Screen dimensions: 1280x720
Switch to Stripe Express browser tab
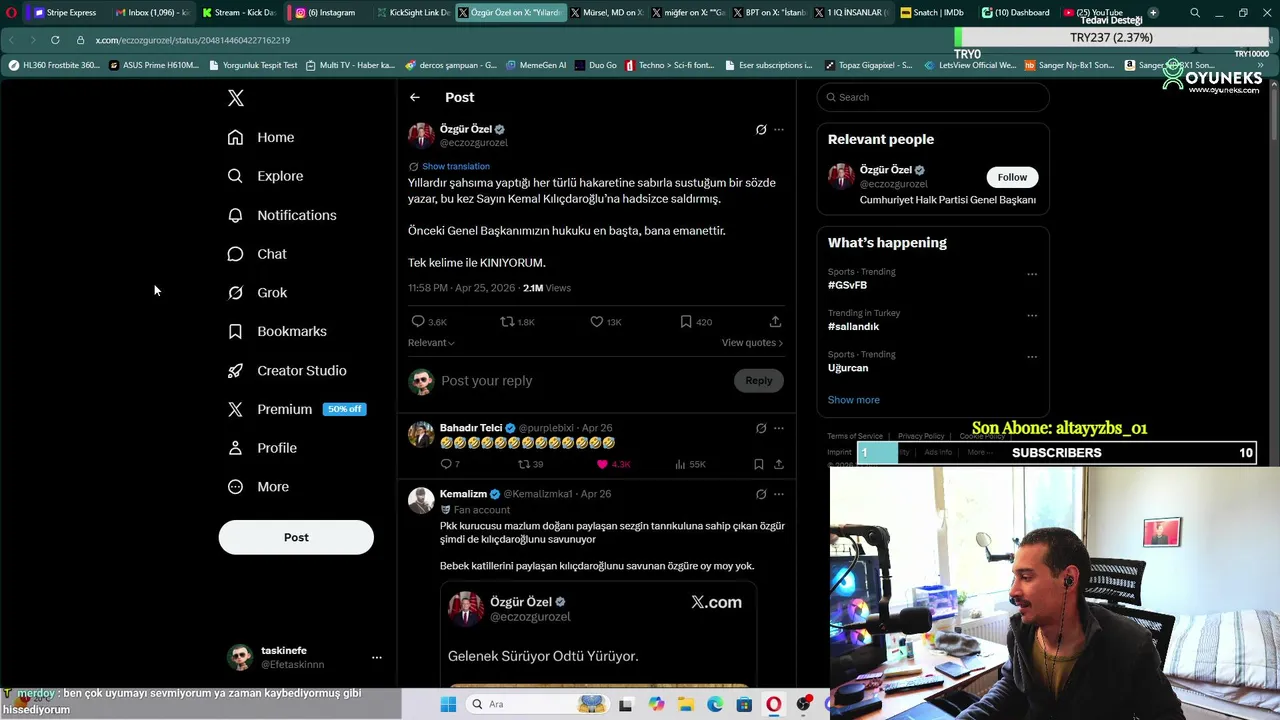click(65, 12)
